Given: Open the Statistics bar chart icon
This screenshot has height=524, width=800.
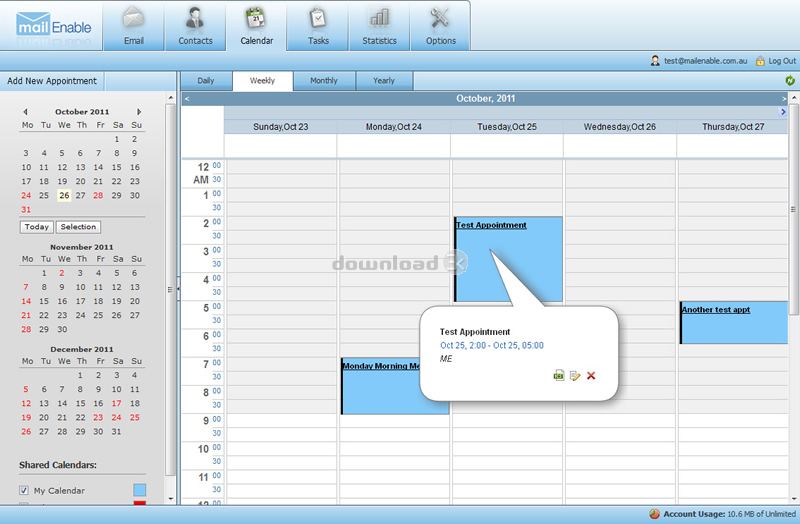Looking at the screenshot, I should pos(379,19).
